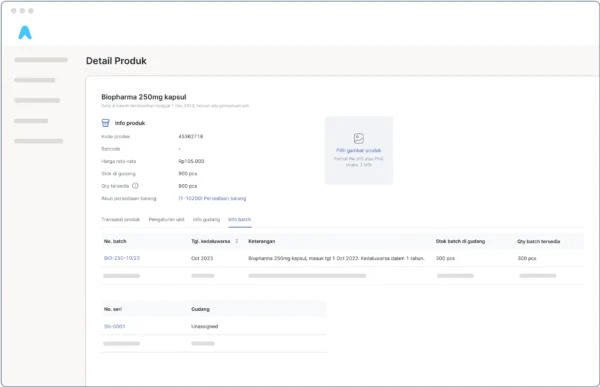Click the Unassigned warehouse cell
Image resolution: width=600 pixels, height=387 pixels.
(x=205, y=327)
